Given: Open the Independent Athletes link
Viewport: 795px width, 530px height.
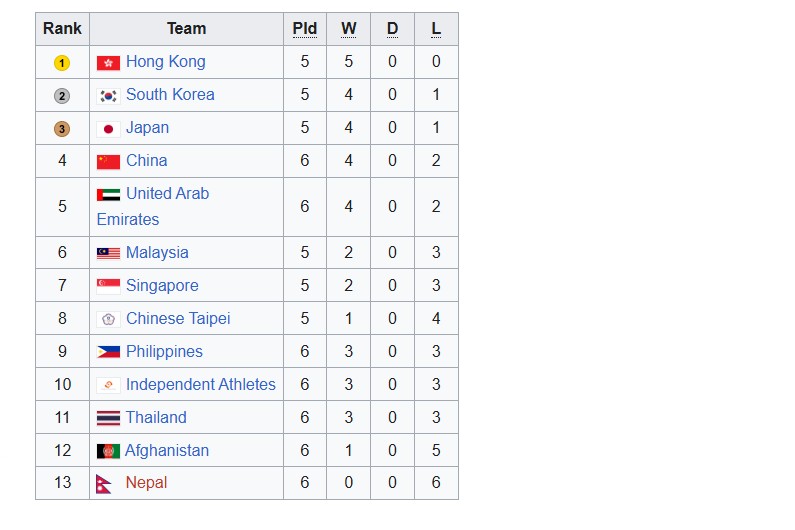Looking at the screenshot, I should pyautogui.click(x=201, y=384).
